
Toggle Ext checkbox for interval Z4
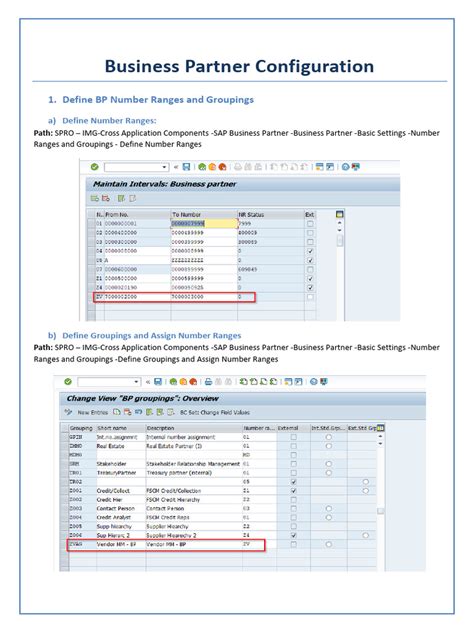[x=310, y=288]
